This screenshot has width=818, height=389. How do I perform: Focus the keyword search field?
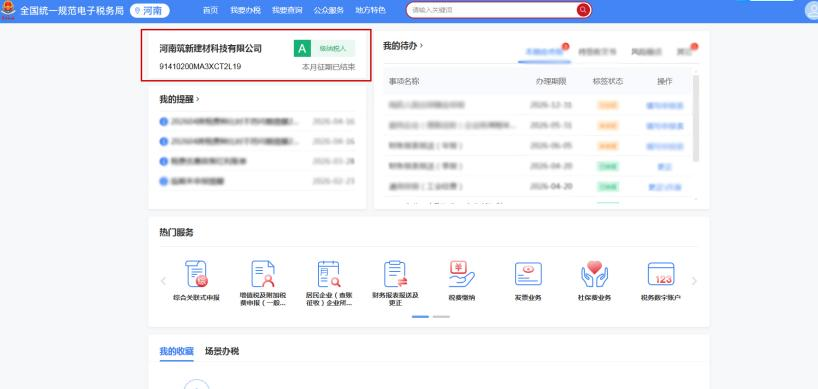click(x=491, y=10)
